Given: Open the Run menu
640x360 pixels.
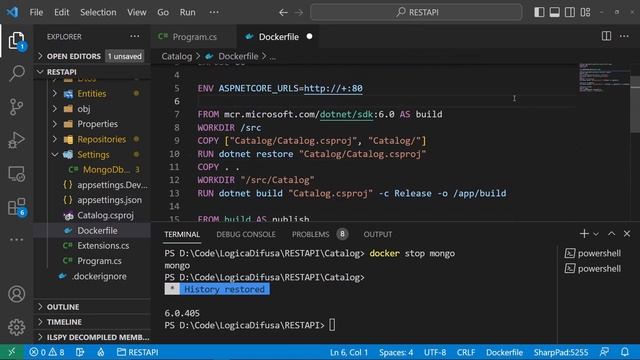Looking at the screenshot, I should pyautogui.click(x=187, y=12).
